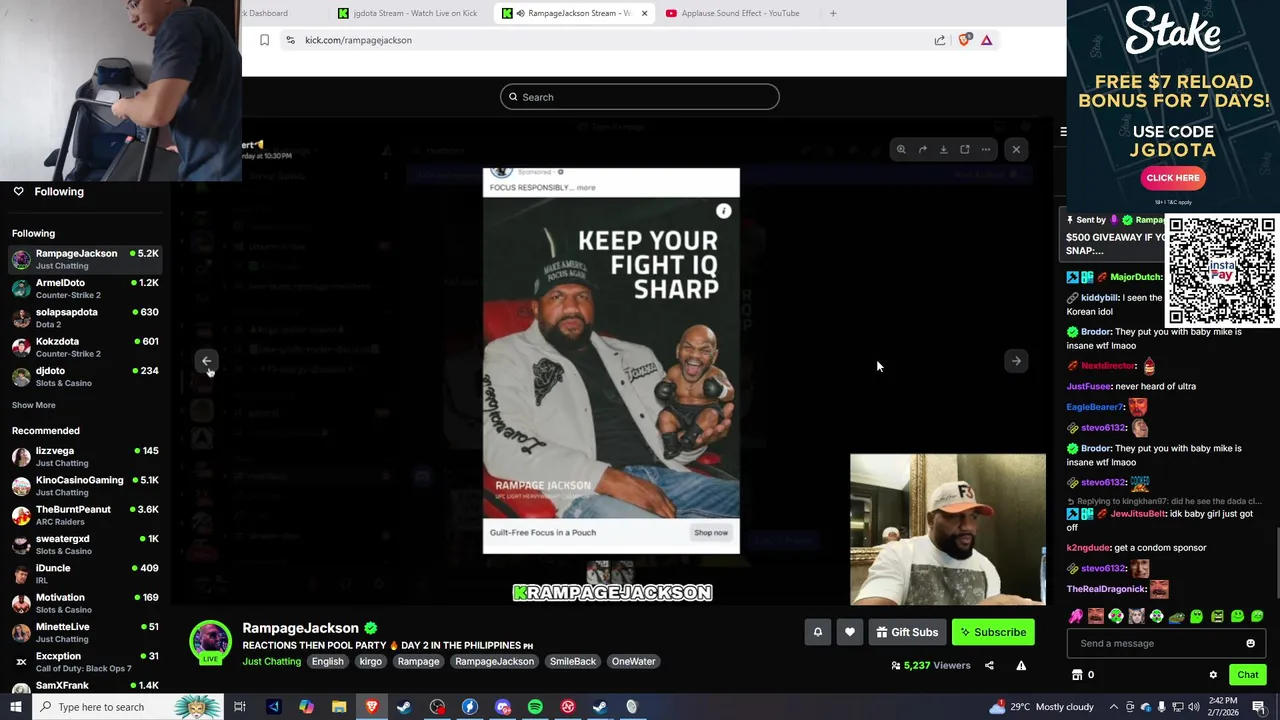Subscribe to RampageJackson channel
Screen dimensions: 1280x720
(993, 632)
